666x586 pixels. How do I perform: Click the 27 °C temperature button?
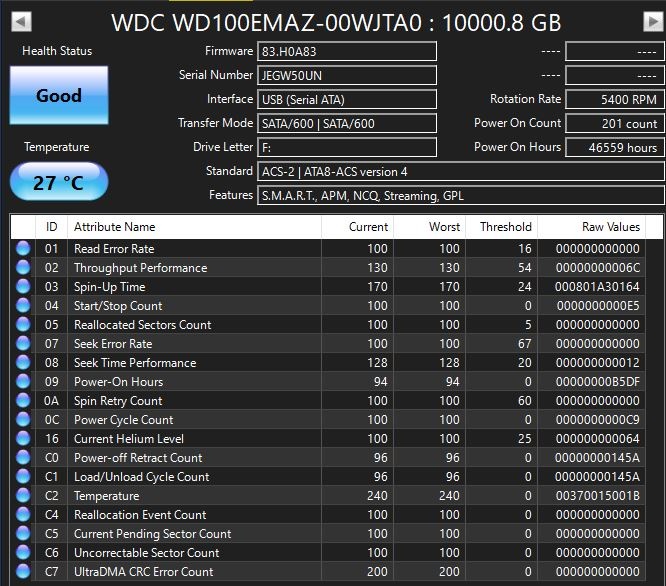59,182
